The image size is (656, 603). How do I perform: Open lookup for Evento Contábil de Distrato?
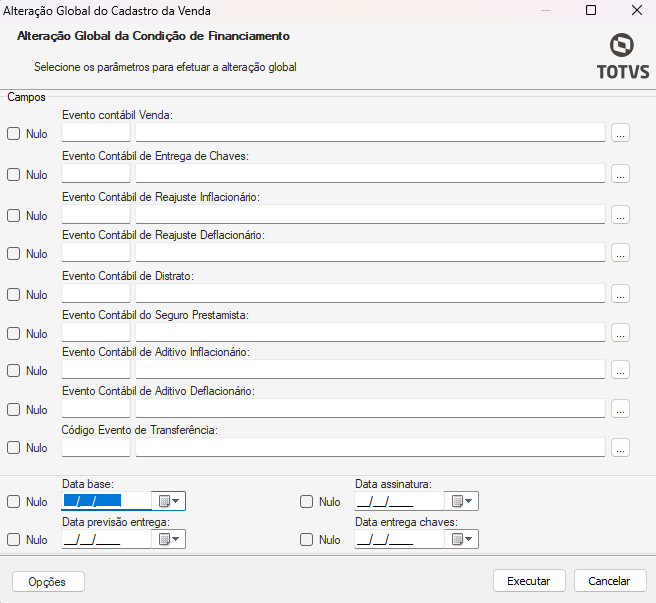(620, 294)
